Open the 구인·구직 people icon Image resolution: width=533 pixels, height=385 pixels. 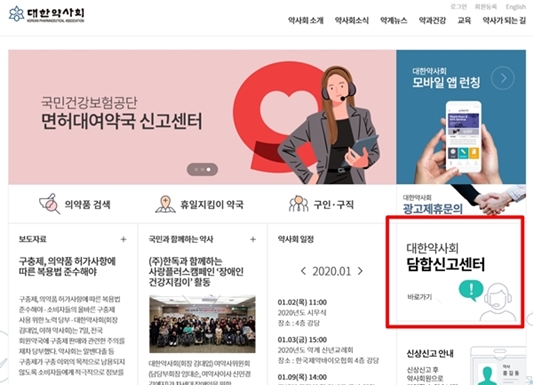point(298,204)
